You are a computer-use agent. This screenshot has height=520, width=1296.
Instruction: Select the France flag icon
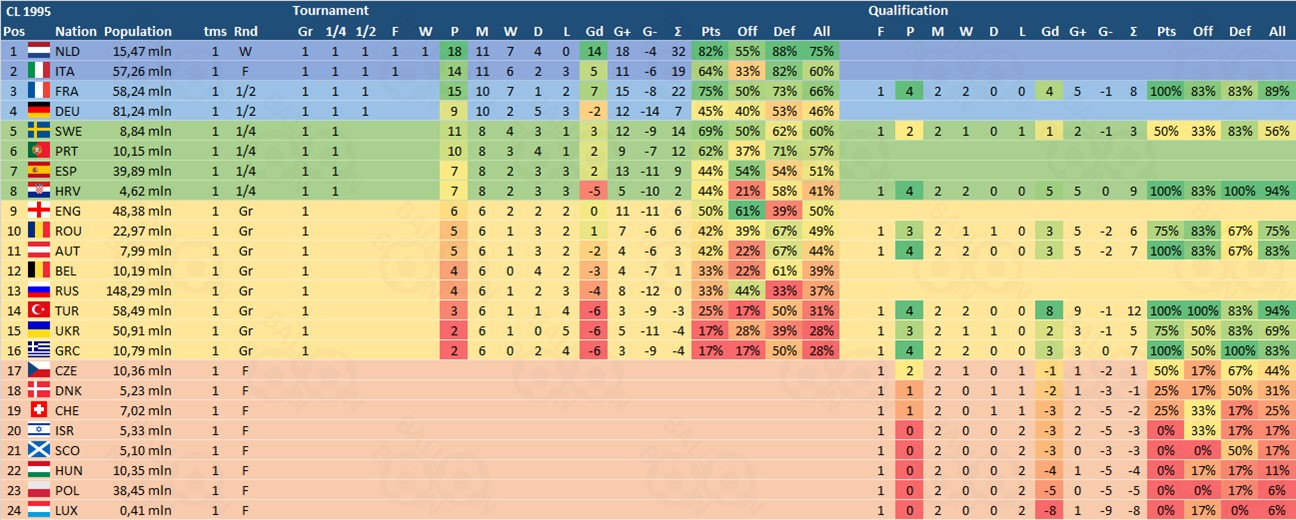[39, 90]
